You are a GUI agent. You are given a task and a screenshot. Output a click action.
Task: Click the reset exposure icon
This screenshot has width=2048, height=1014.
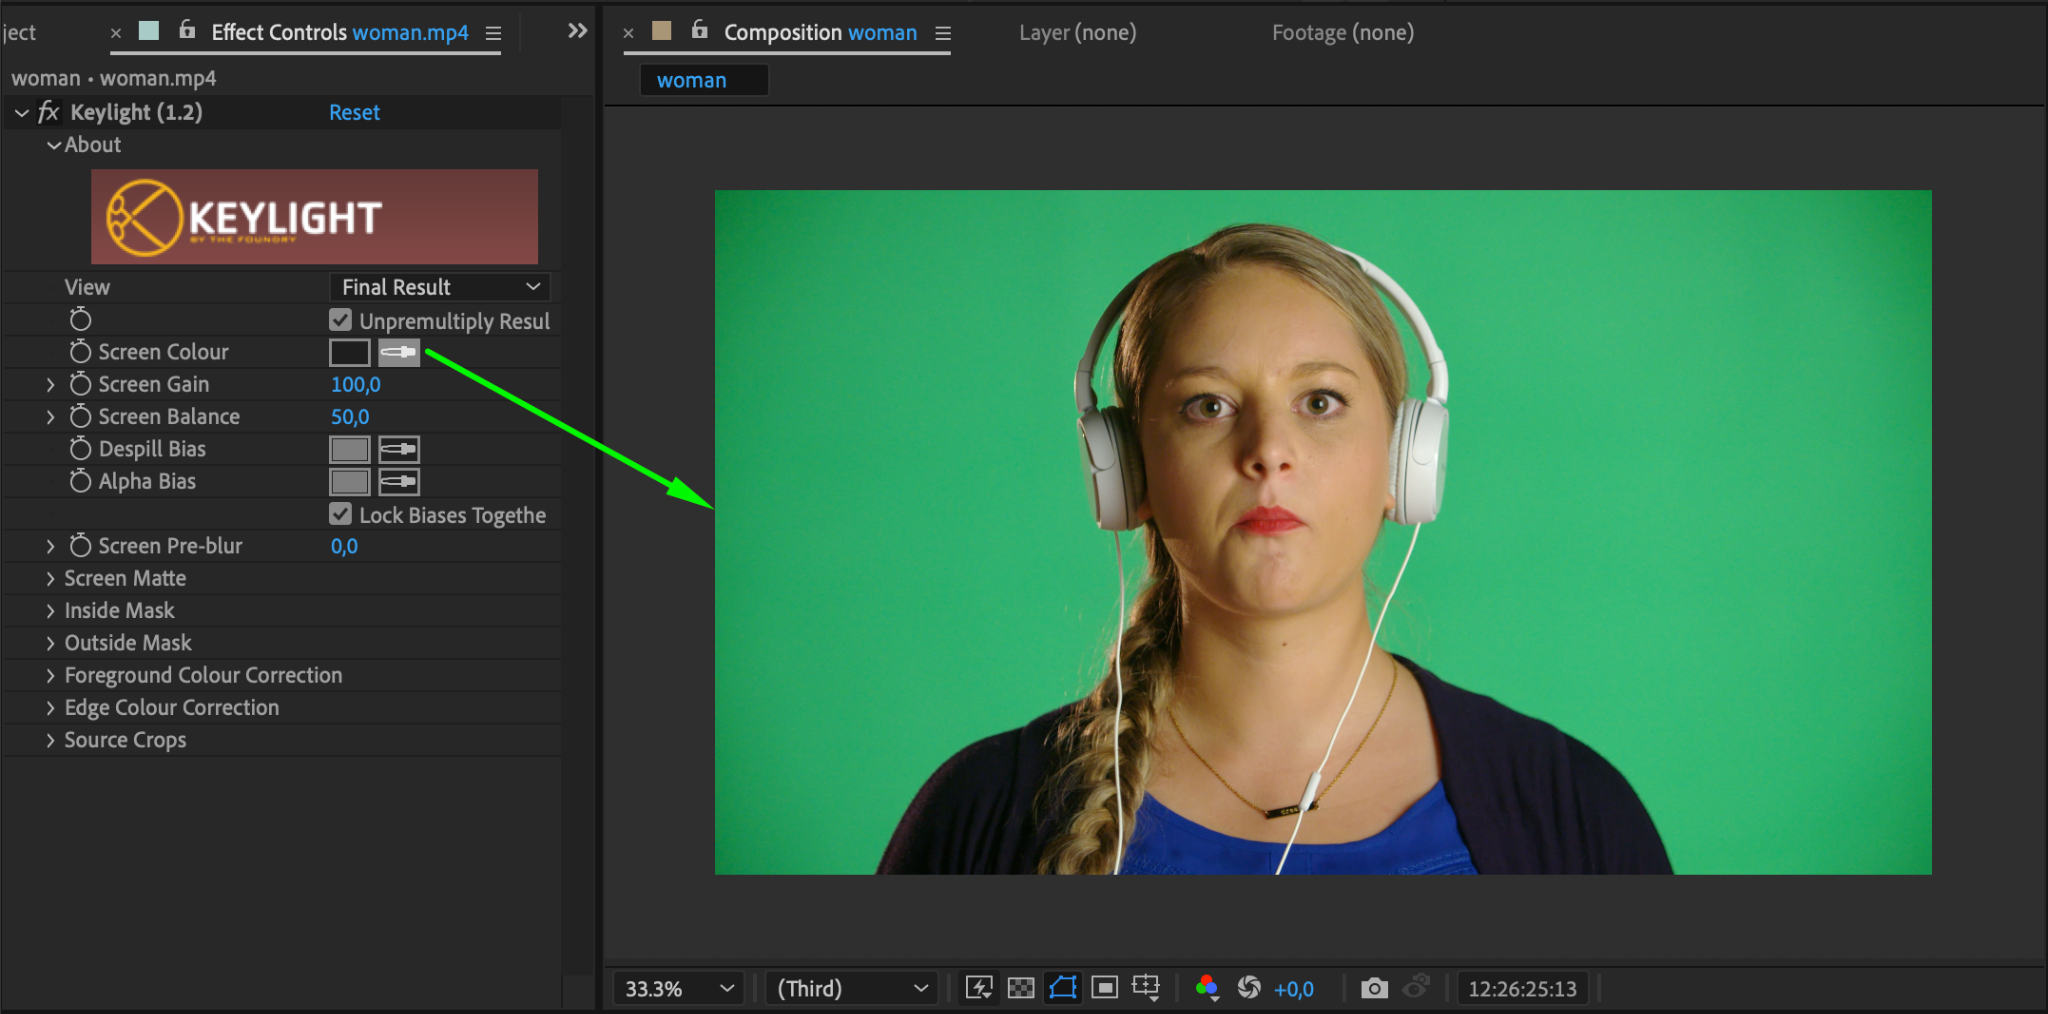pos(1249,988)
